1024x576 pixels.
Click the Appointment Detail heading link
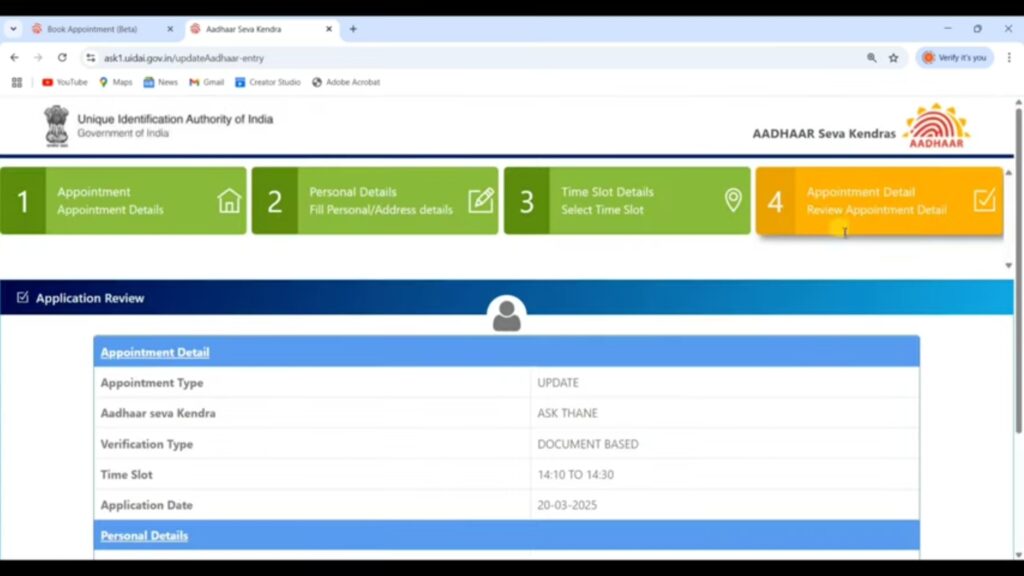tap(155, 352)
